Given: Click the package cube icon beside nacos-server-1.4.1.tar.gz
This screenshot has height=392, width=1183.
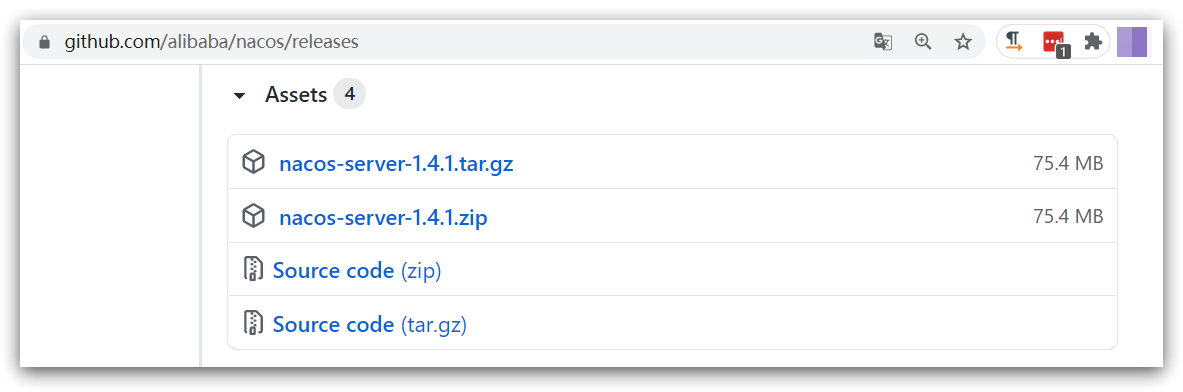Looking at the screenshot, I should point(254,162).
